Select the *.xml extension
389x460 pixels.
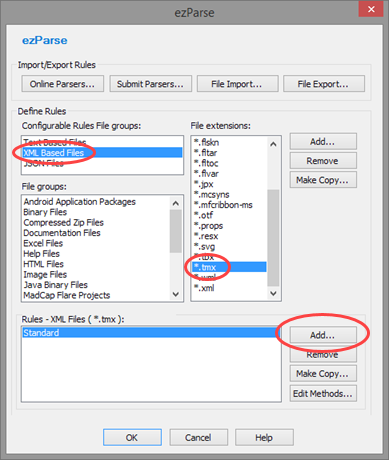click(230, 288)
